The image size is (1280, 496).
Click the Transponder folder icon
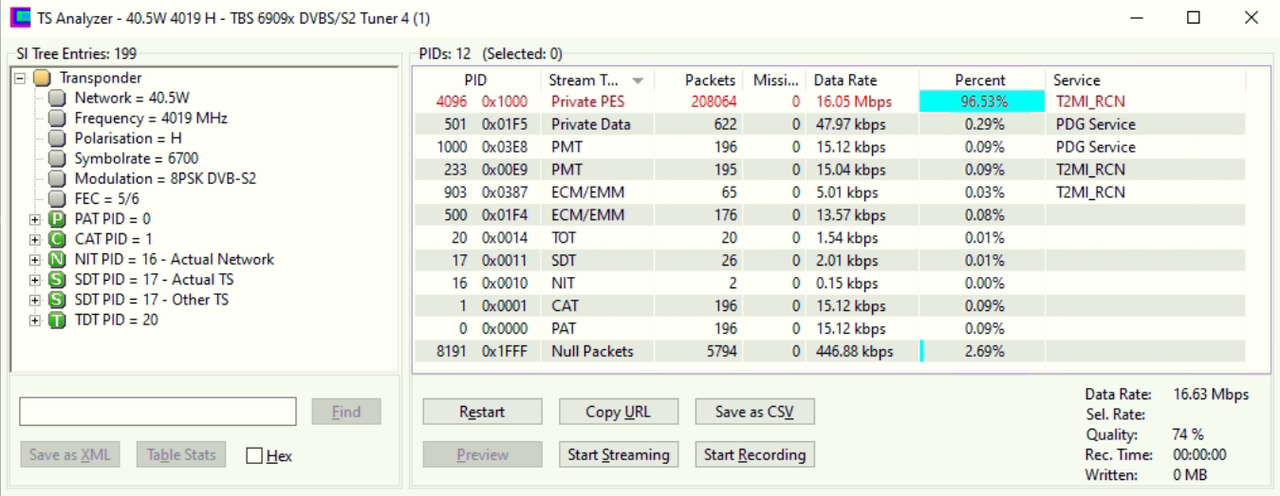coord(42,78)
